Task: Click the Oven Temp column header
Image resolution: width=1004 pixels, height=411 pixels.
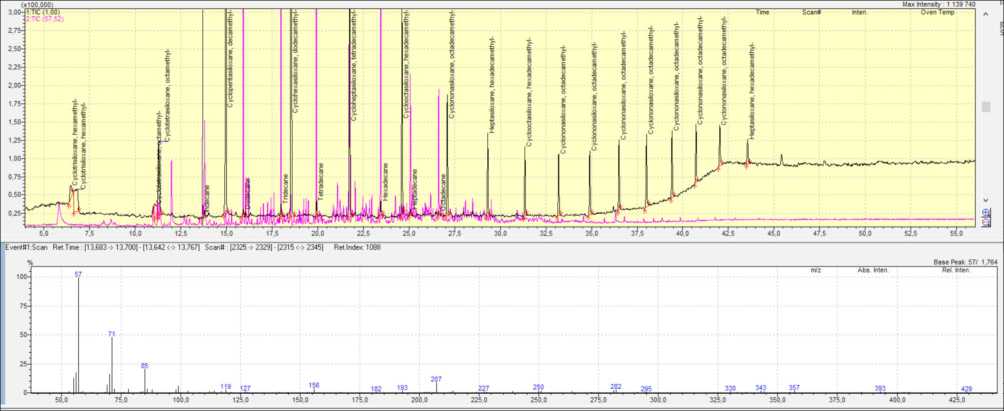Action: point(937,12)
